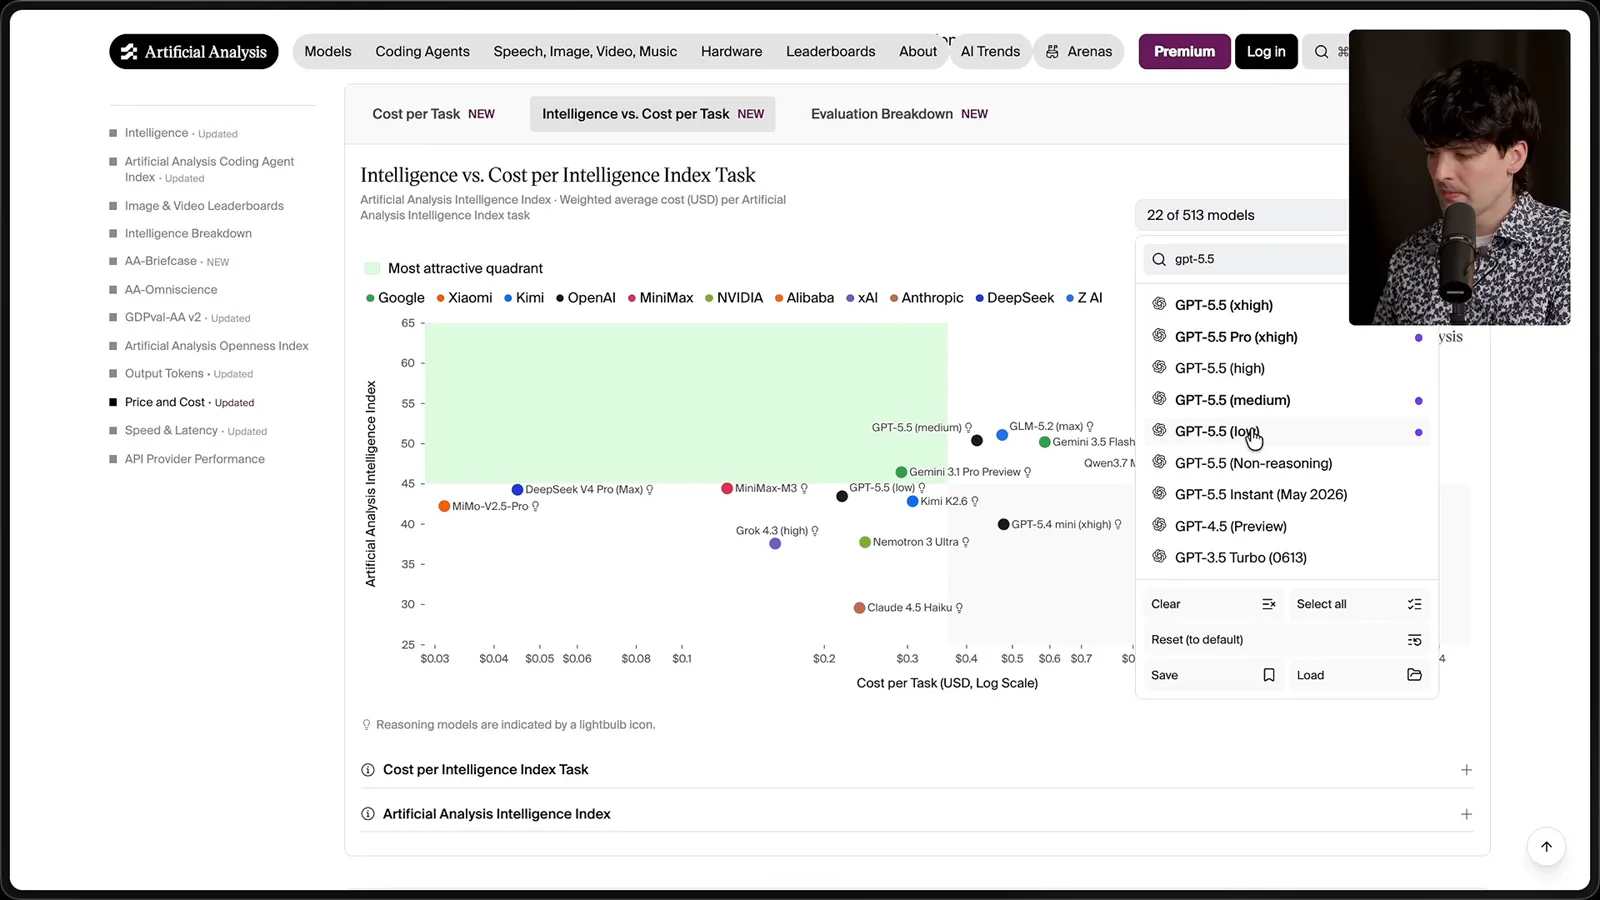
Task: Open Coding Agents in top navigation
Action: pos(422,52)
